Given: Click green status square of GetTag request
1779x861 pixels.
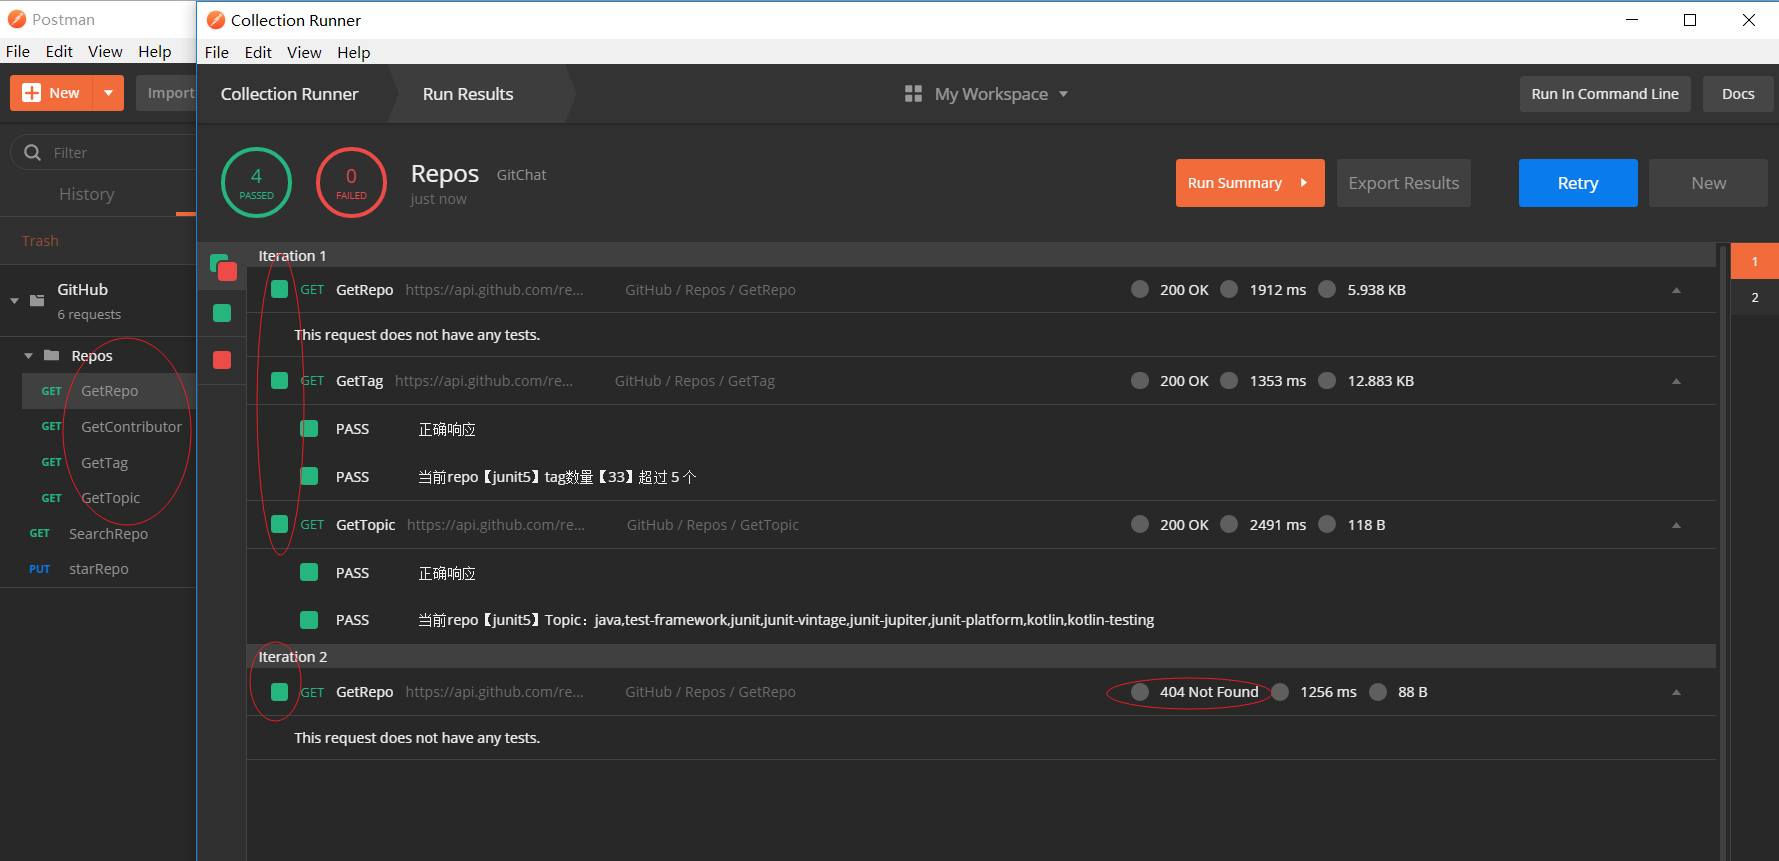Looking at the screenshot, I should [x=280, y=380].
